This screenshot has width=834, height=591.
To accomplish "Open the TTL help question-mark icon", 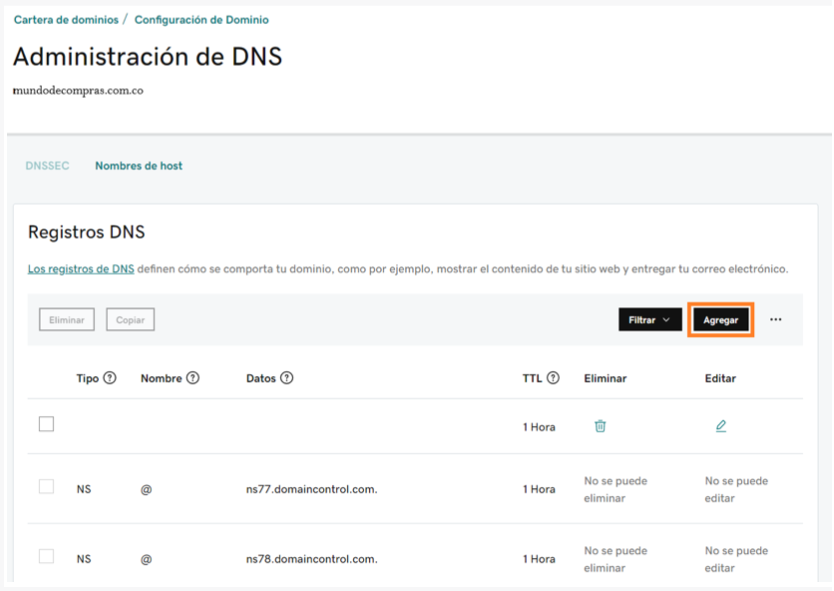I will pos(553,378).
